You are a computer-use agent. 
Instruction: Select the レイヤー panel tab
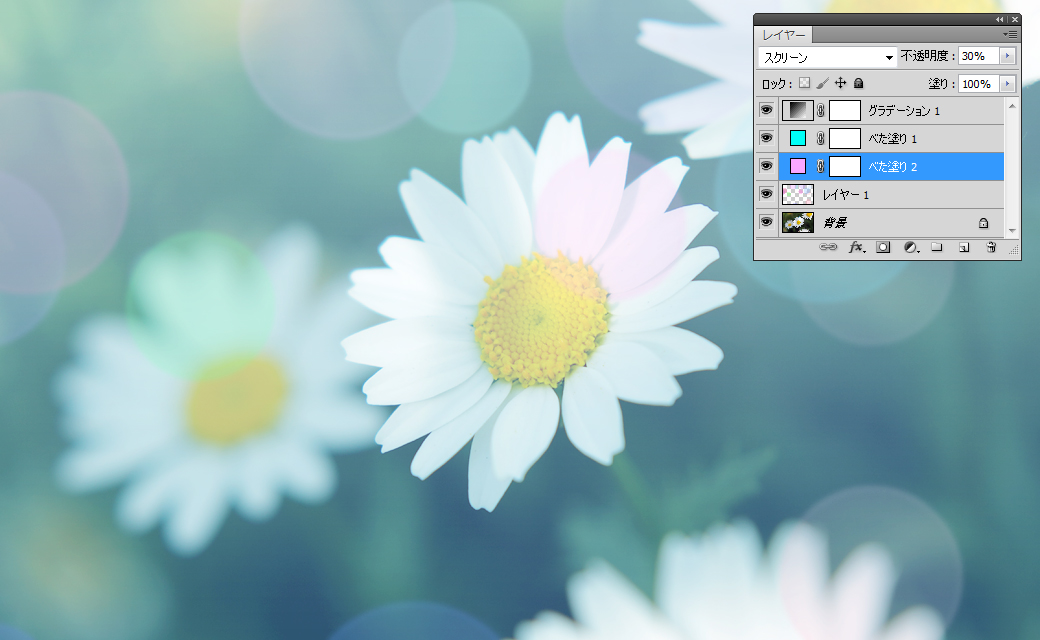tap(783, 34)
